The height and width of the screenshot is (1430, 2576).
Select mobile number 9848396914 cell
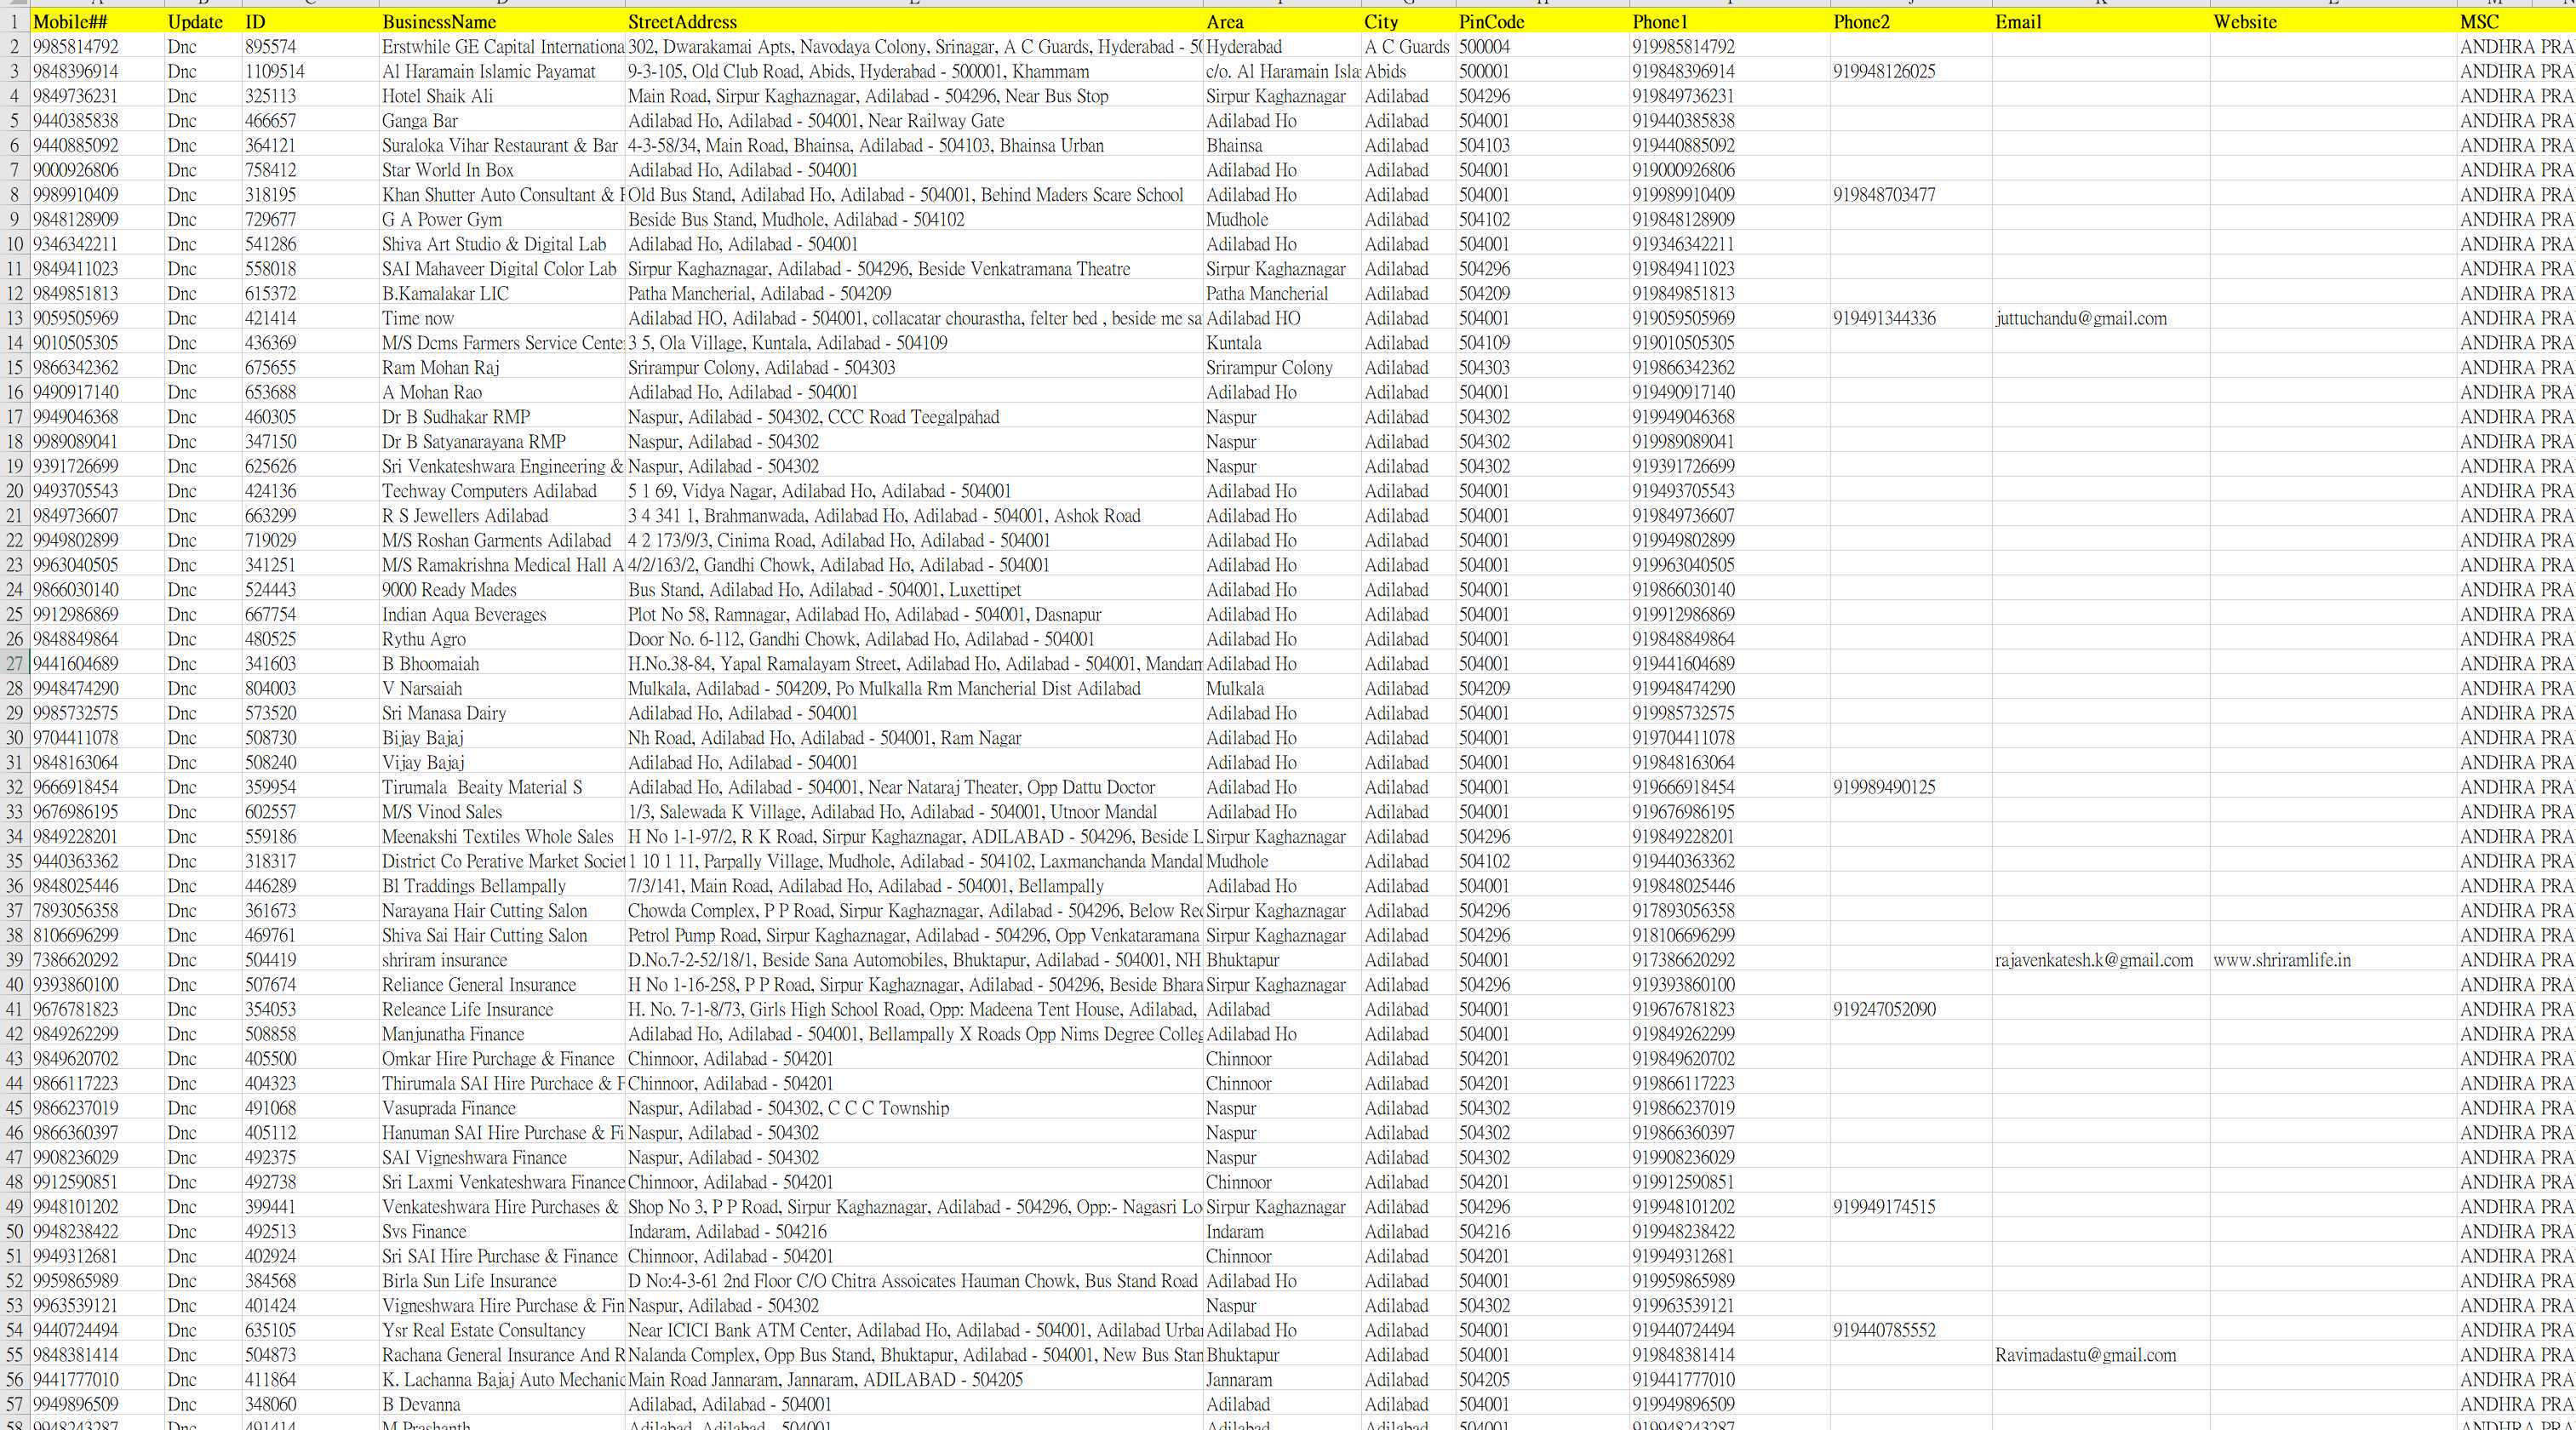97,71
